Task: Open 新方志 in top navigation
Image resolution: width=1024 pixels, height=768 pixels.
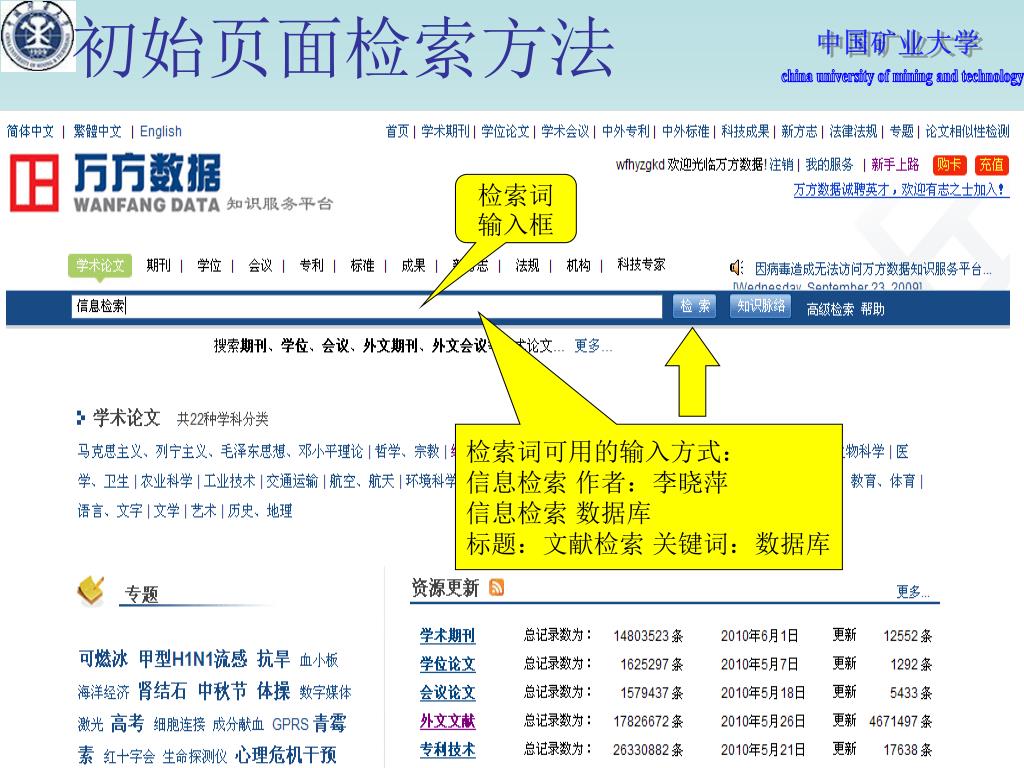Action: tap(799, 131)
